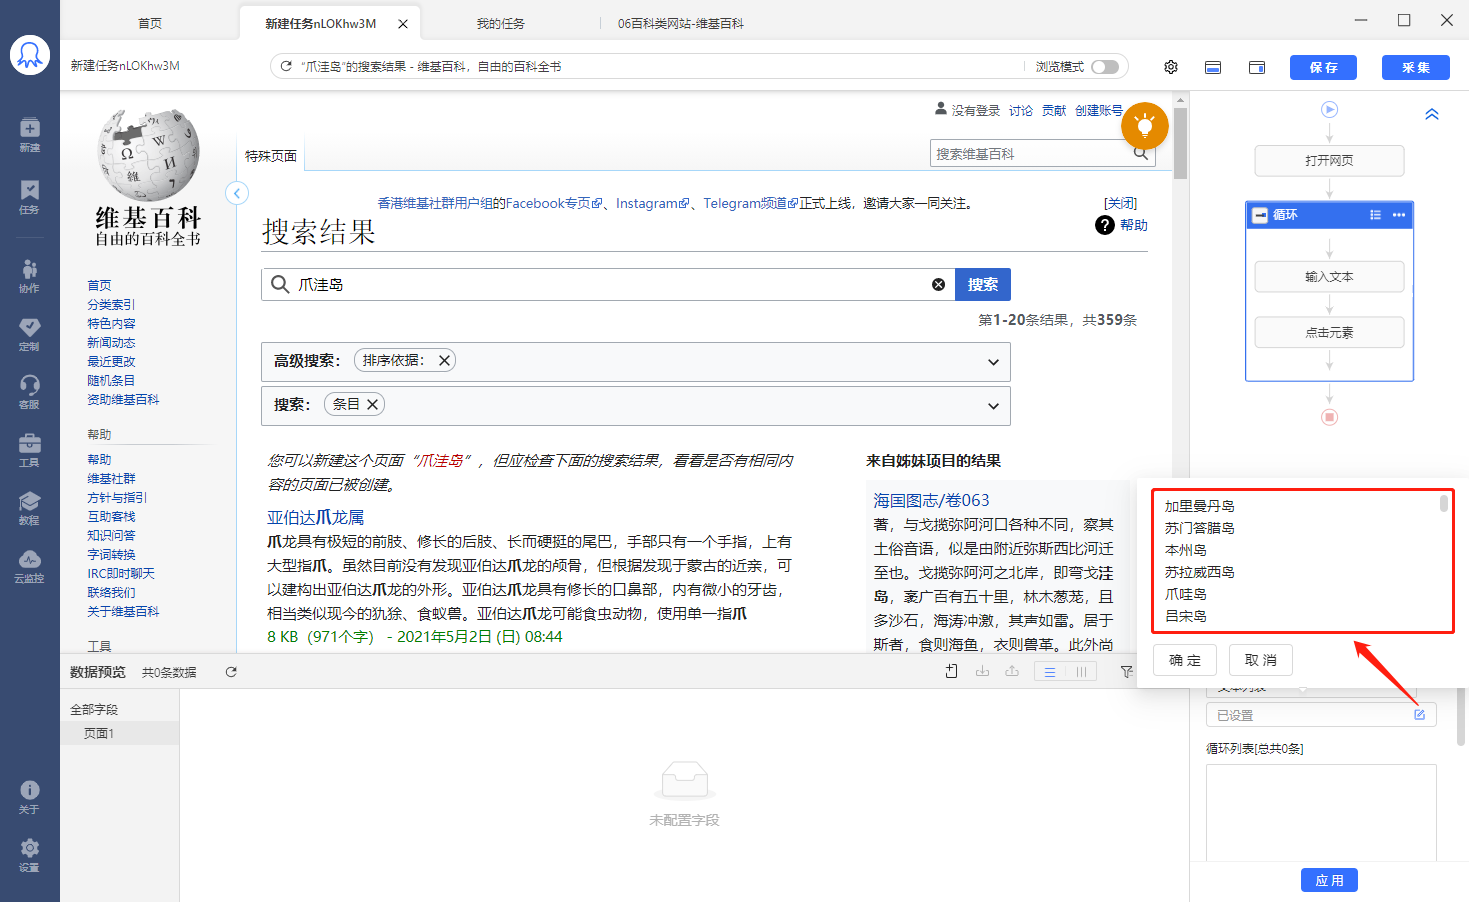Open the 海国图志/卷063 link

tap(931, 500)
